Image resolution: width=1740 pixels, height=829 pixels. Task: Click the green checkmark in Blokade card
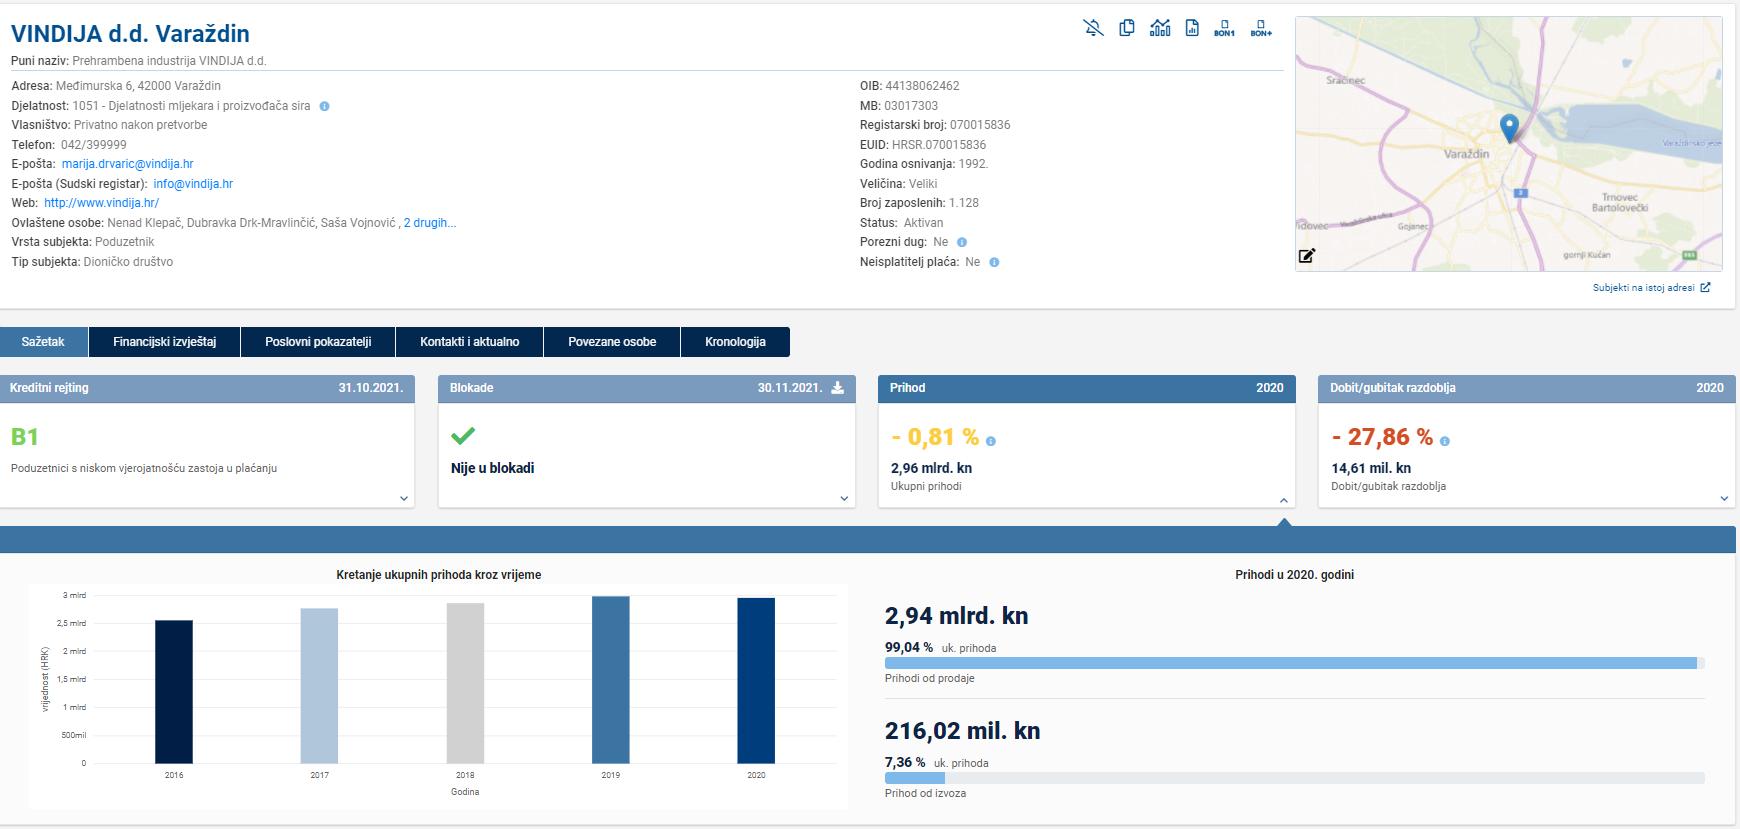tap(463, 436)
